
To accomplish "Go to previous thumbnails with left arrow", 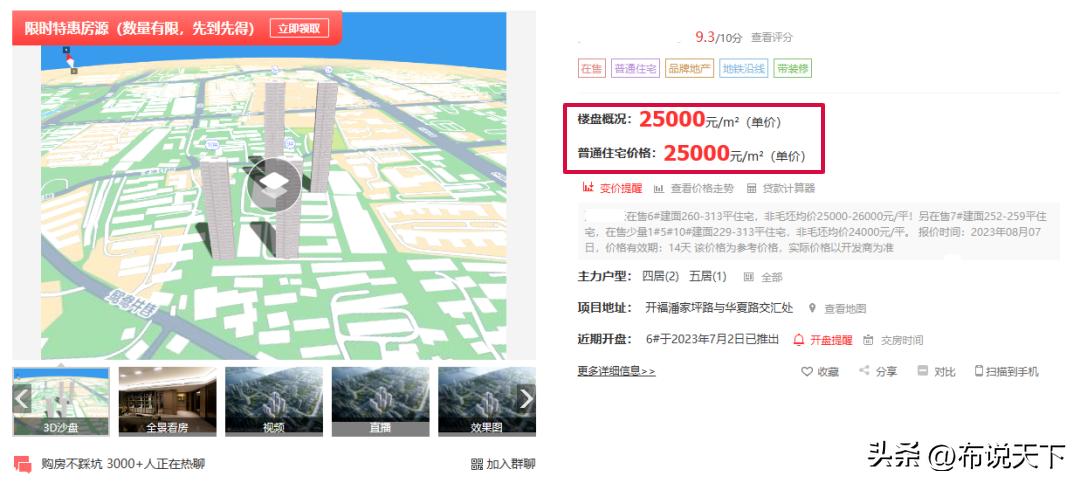I will click(22, 398).
